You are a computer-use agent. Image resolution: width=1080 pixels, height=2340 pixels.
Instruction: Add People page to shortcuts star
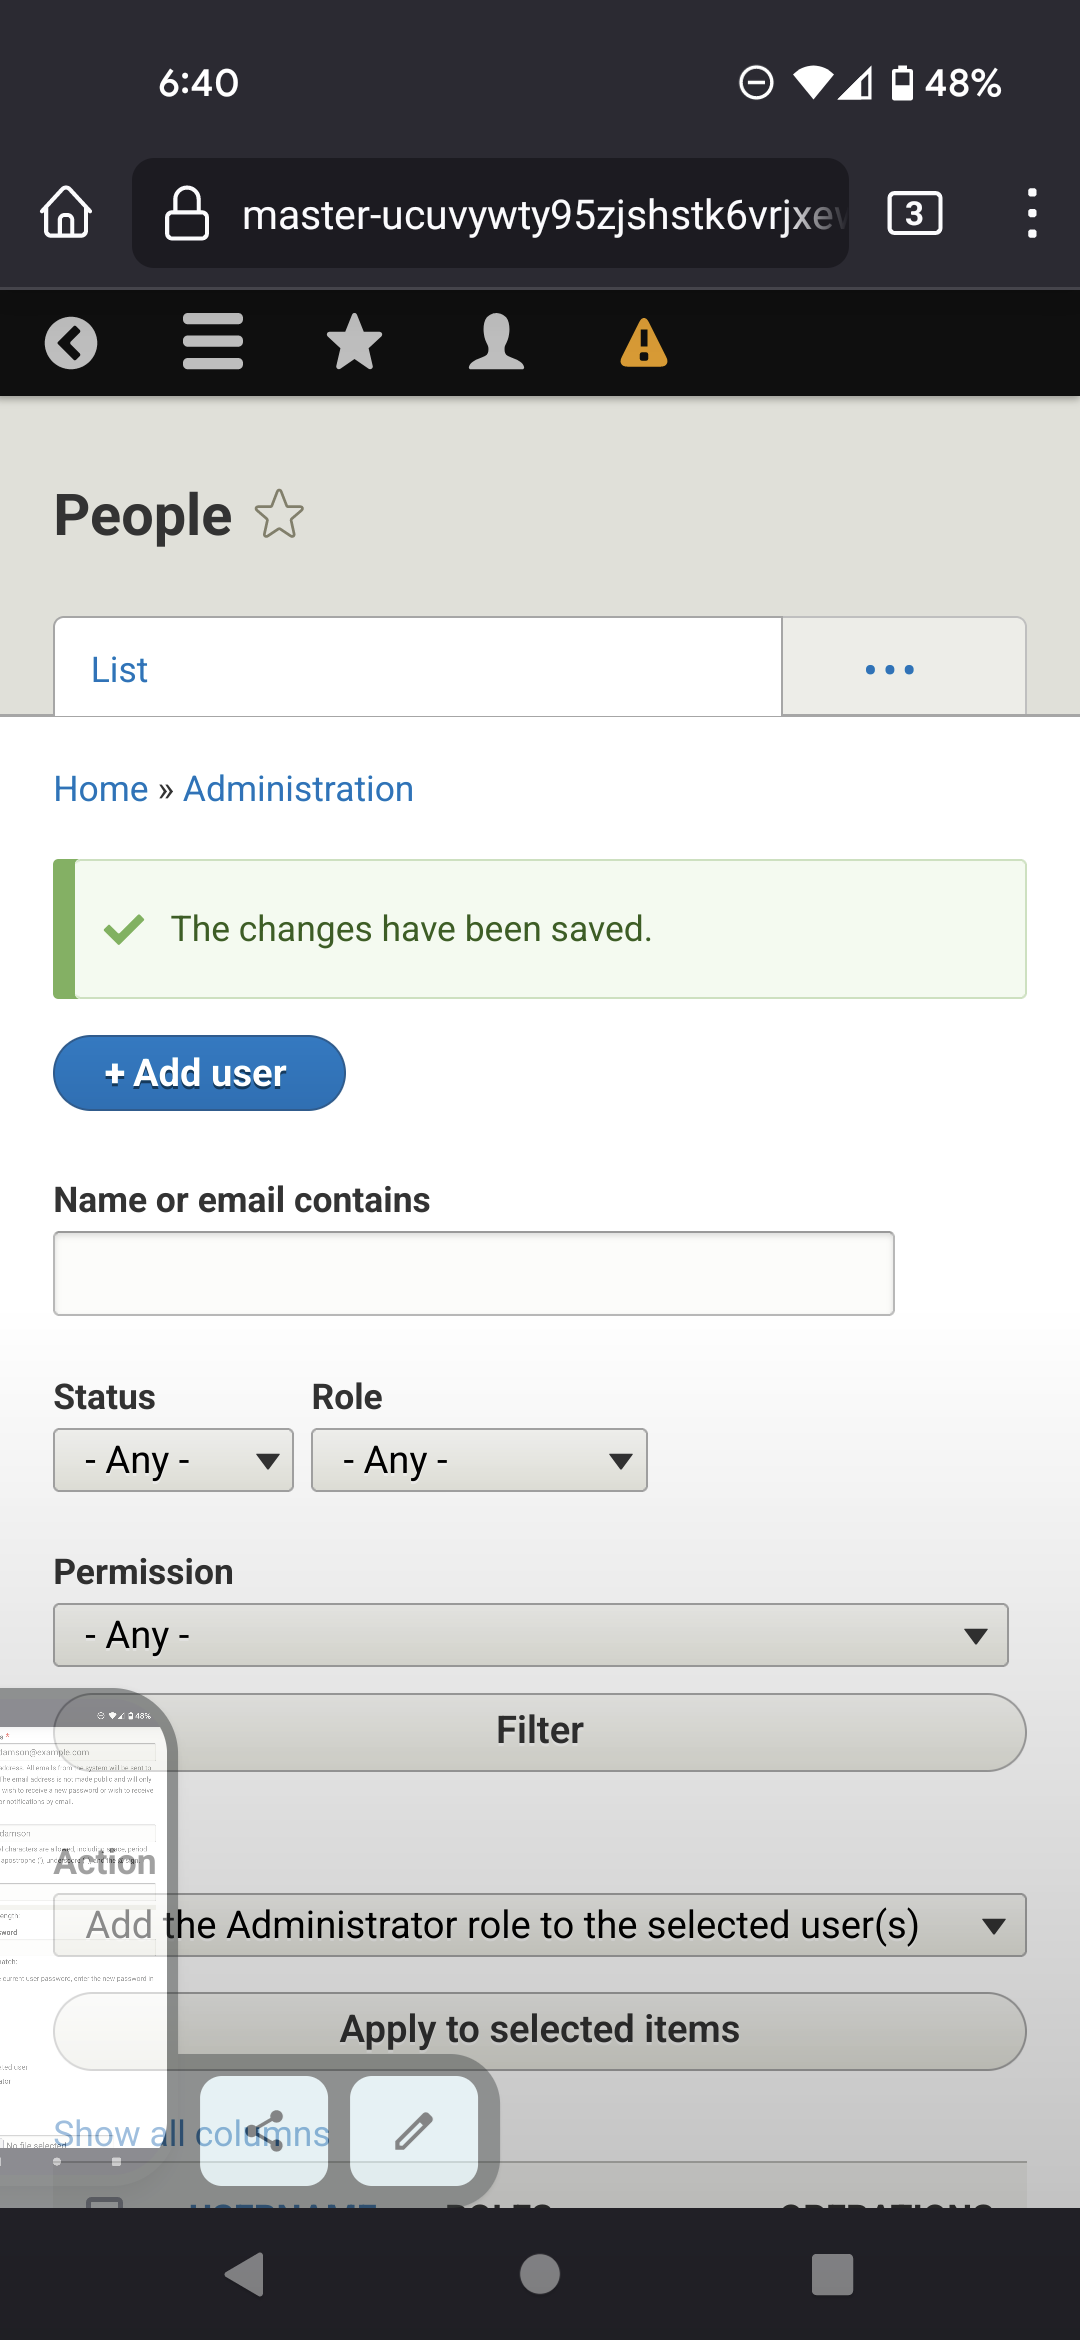[279, 514]
